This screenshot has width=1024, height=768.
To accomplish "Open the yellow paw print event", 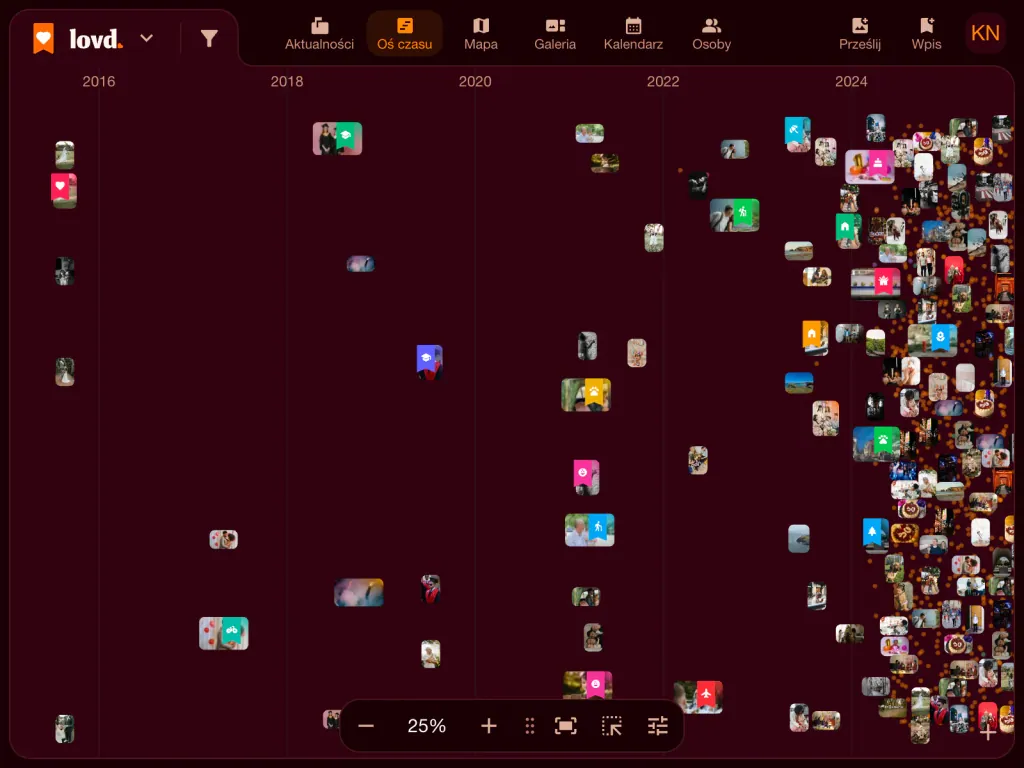I will [x=586, y=394].
